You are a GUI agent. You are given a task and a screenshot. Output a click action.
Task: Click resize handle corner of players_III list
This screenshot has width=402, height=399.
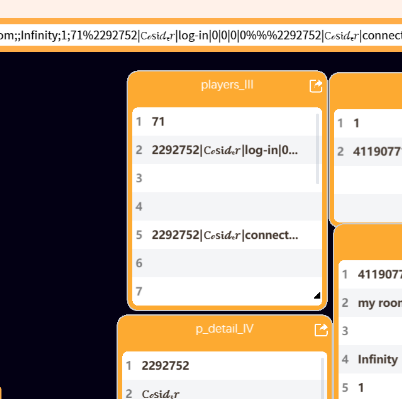[x=317, y=295]
